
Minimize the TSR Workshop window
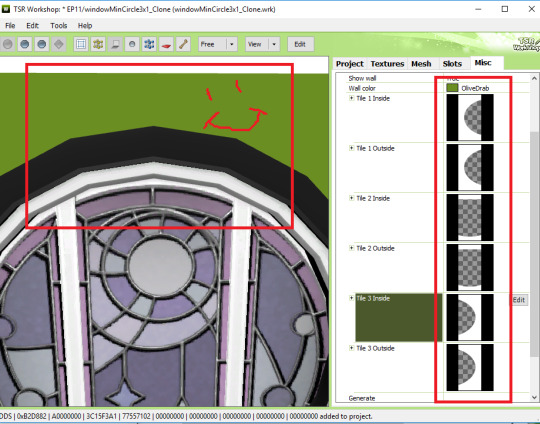pyautogui.click(x=478, y=9)
